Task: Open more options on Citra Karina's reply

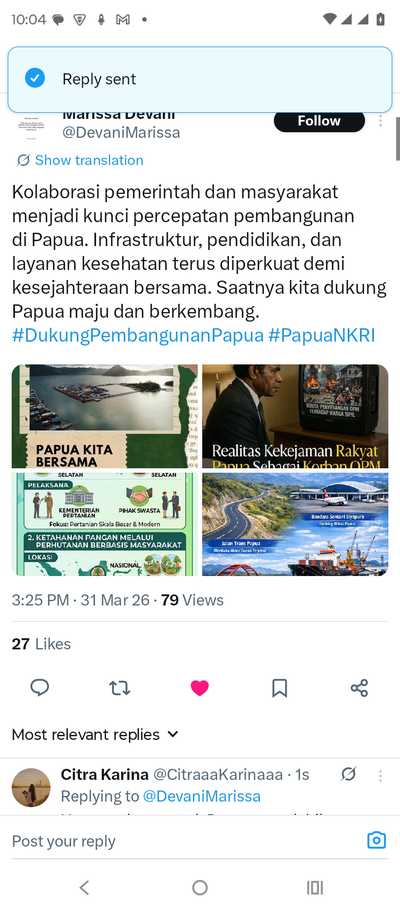Action: (381, 776)
